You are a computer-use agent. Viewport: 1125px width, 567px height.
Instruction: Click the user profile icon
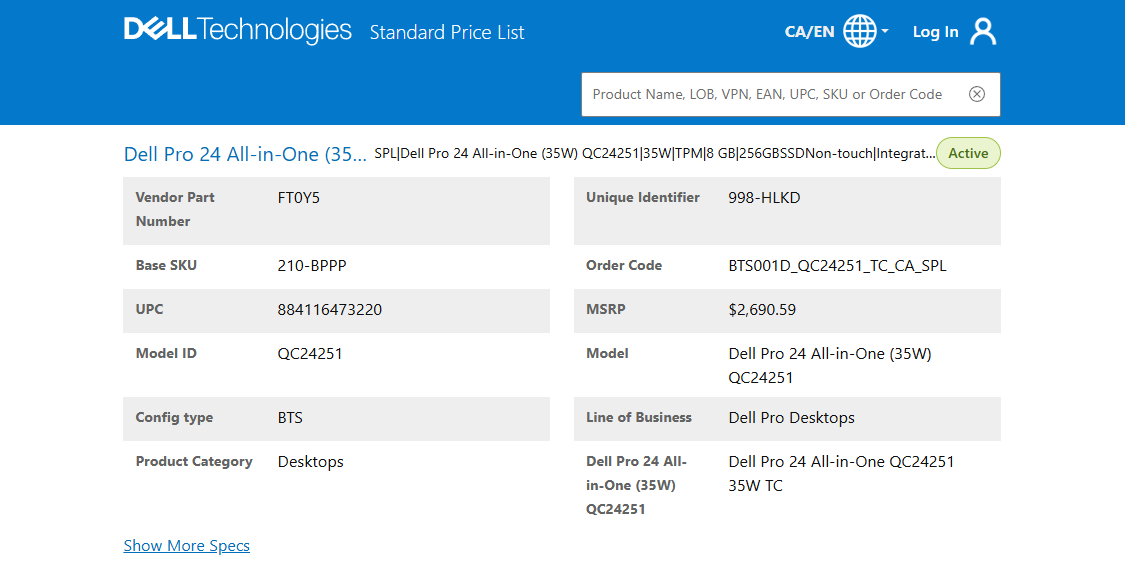[983, 32]
